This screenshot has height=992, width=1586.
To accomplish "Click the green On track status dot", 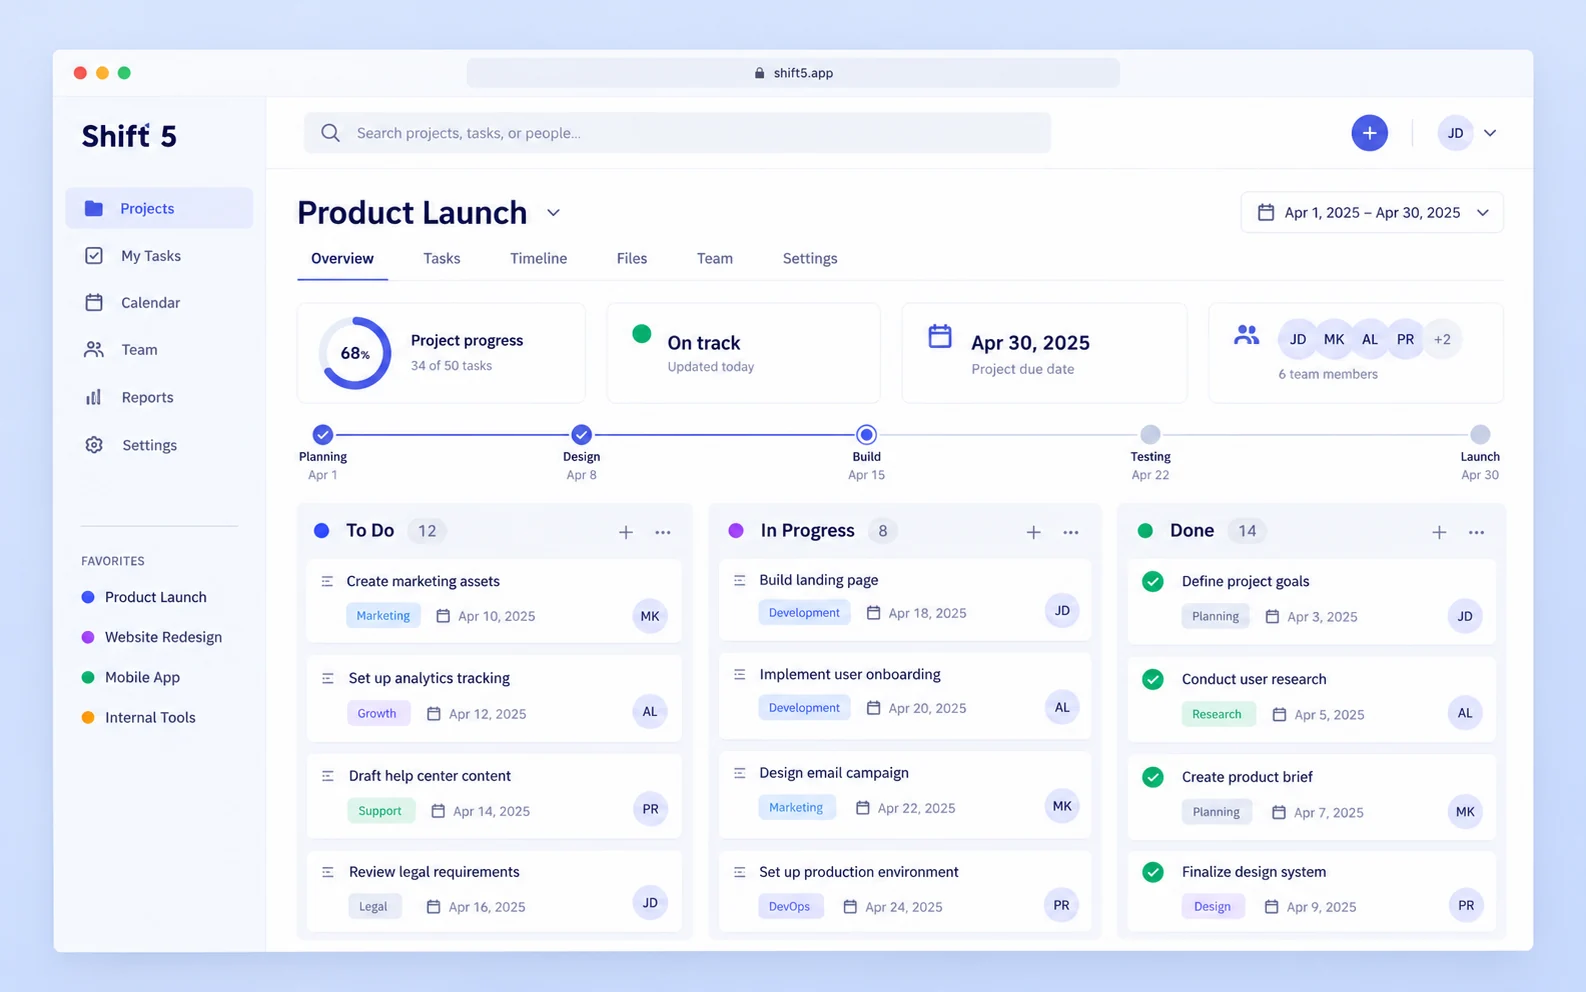I will (642, 334).
